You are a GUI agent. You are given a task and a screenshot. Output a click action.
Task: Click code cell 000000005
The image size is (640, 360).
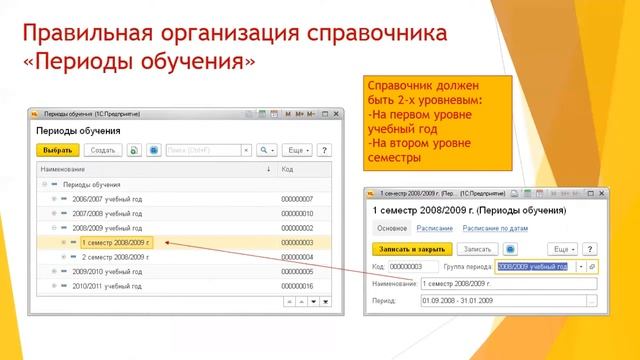297,271
